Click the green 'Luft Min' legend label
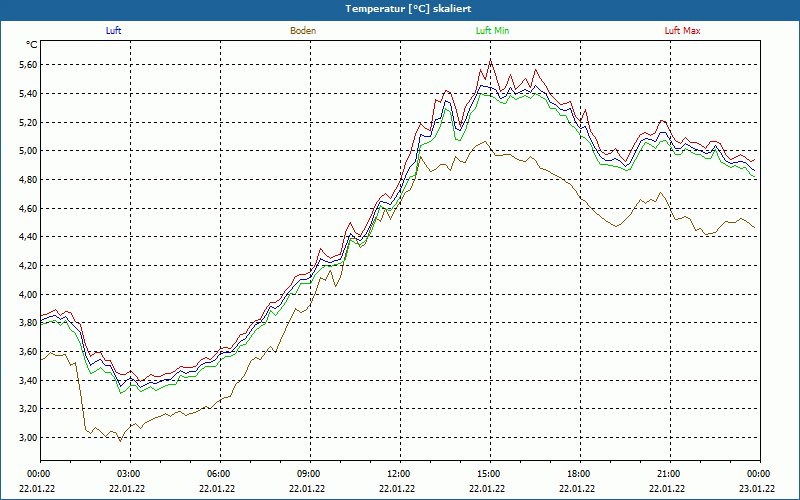The height and width of the screenshot is (500, 800). [x=492, y=31]
